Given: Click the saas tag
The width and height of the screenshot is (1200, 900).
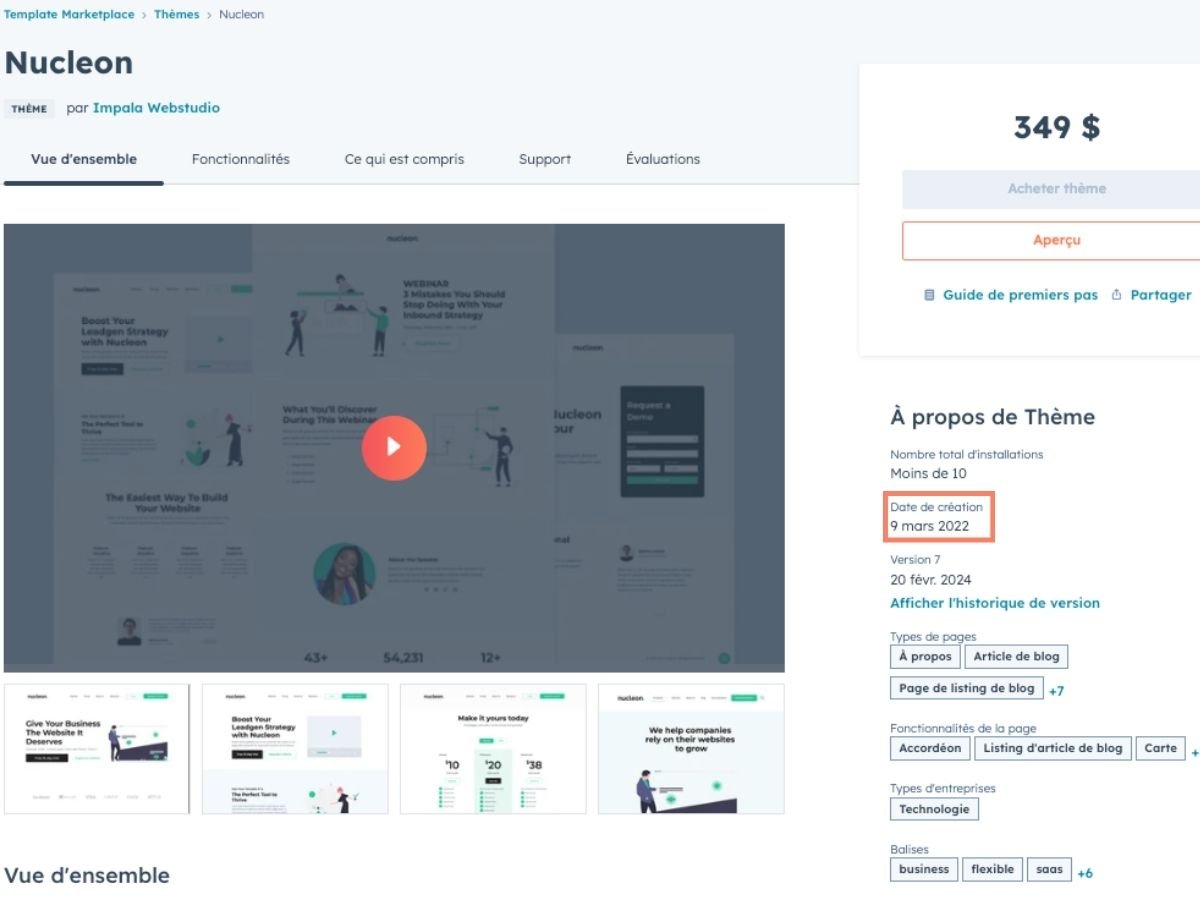Looking at the screenshot, I should tap(1049, 869).
